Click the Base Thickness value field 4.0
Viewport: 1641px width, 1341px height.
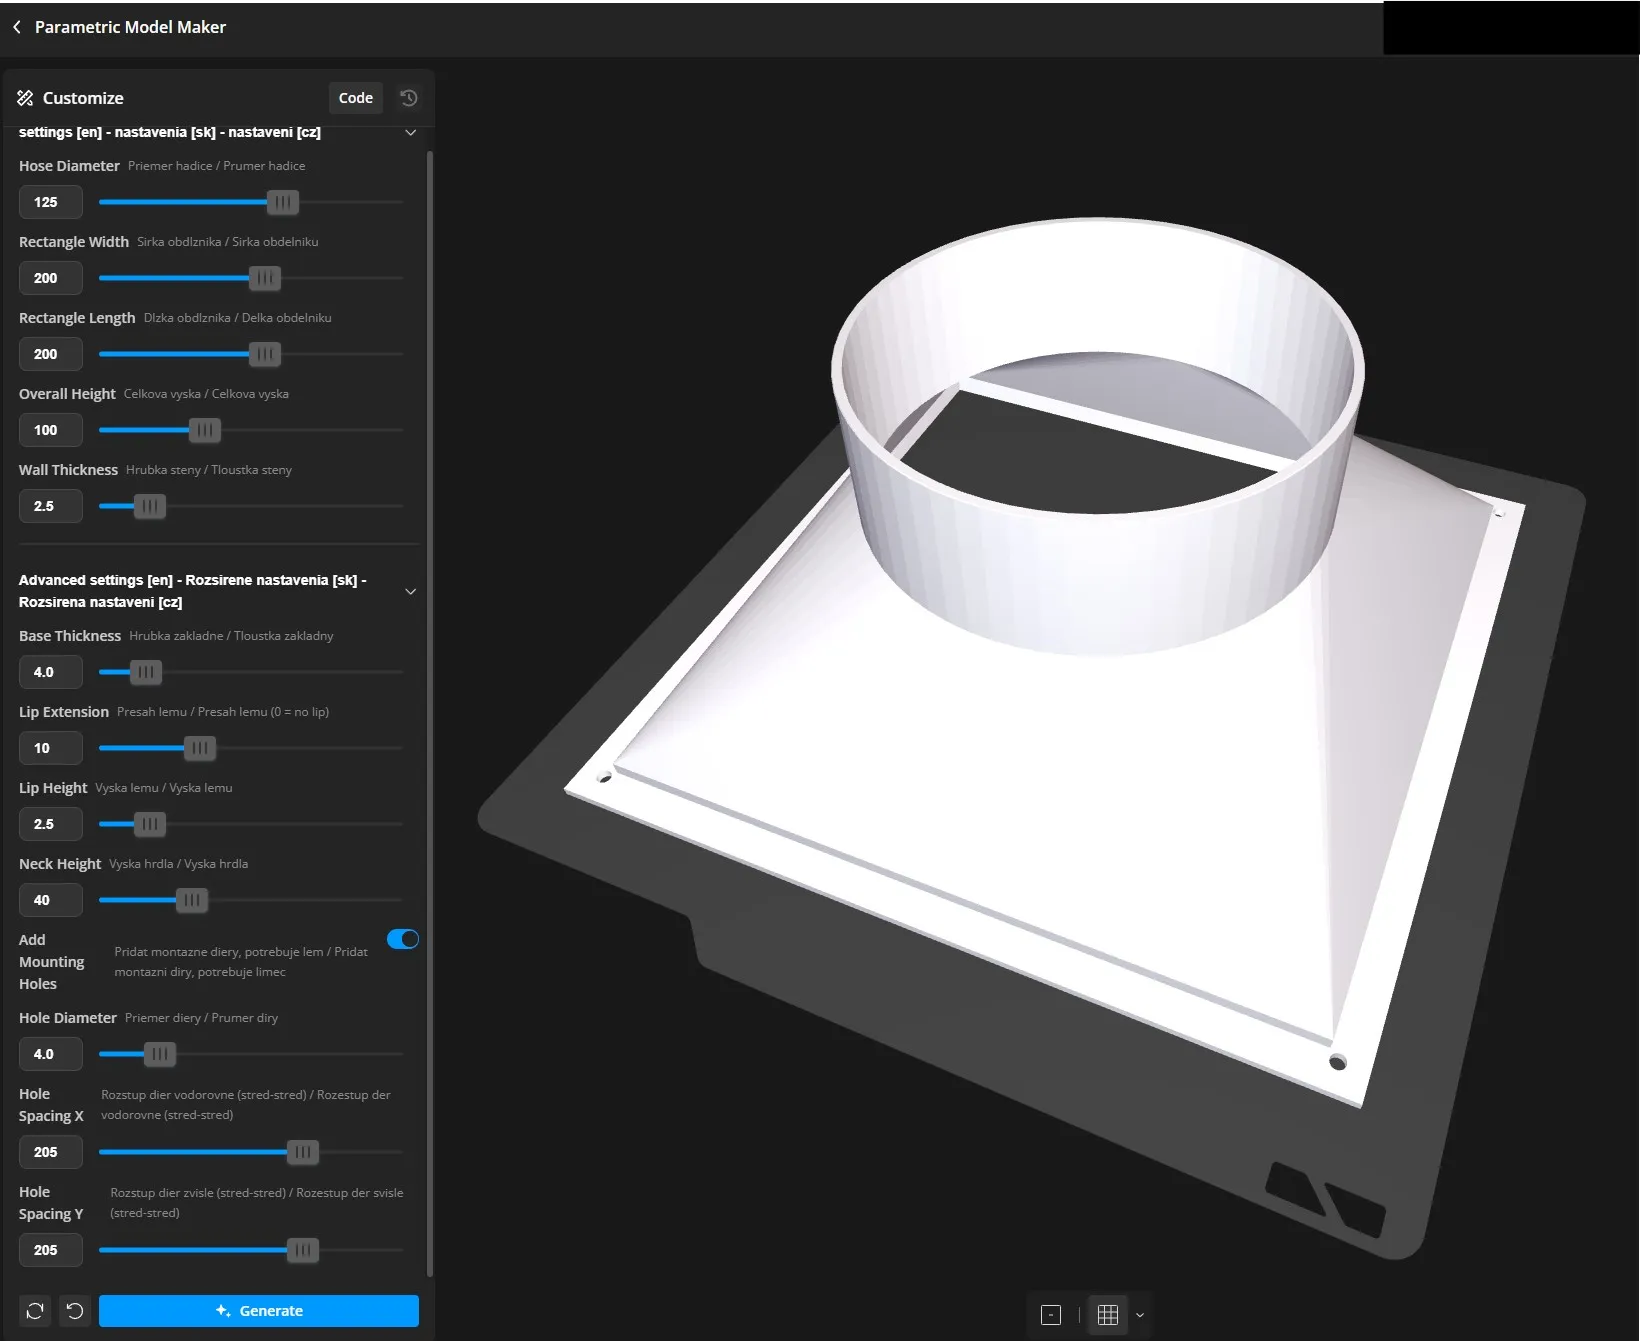(x=51, y=672)
